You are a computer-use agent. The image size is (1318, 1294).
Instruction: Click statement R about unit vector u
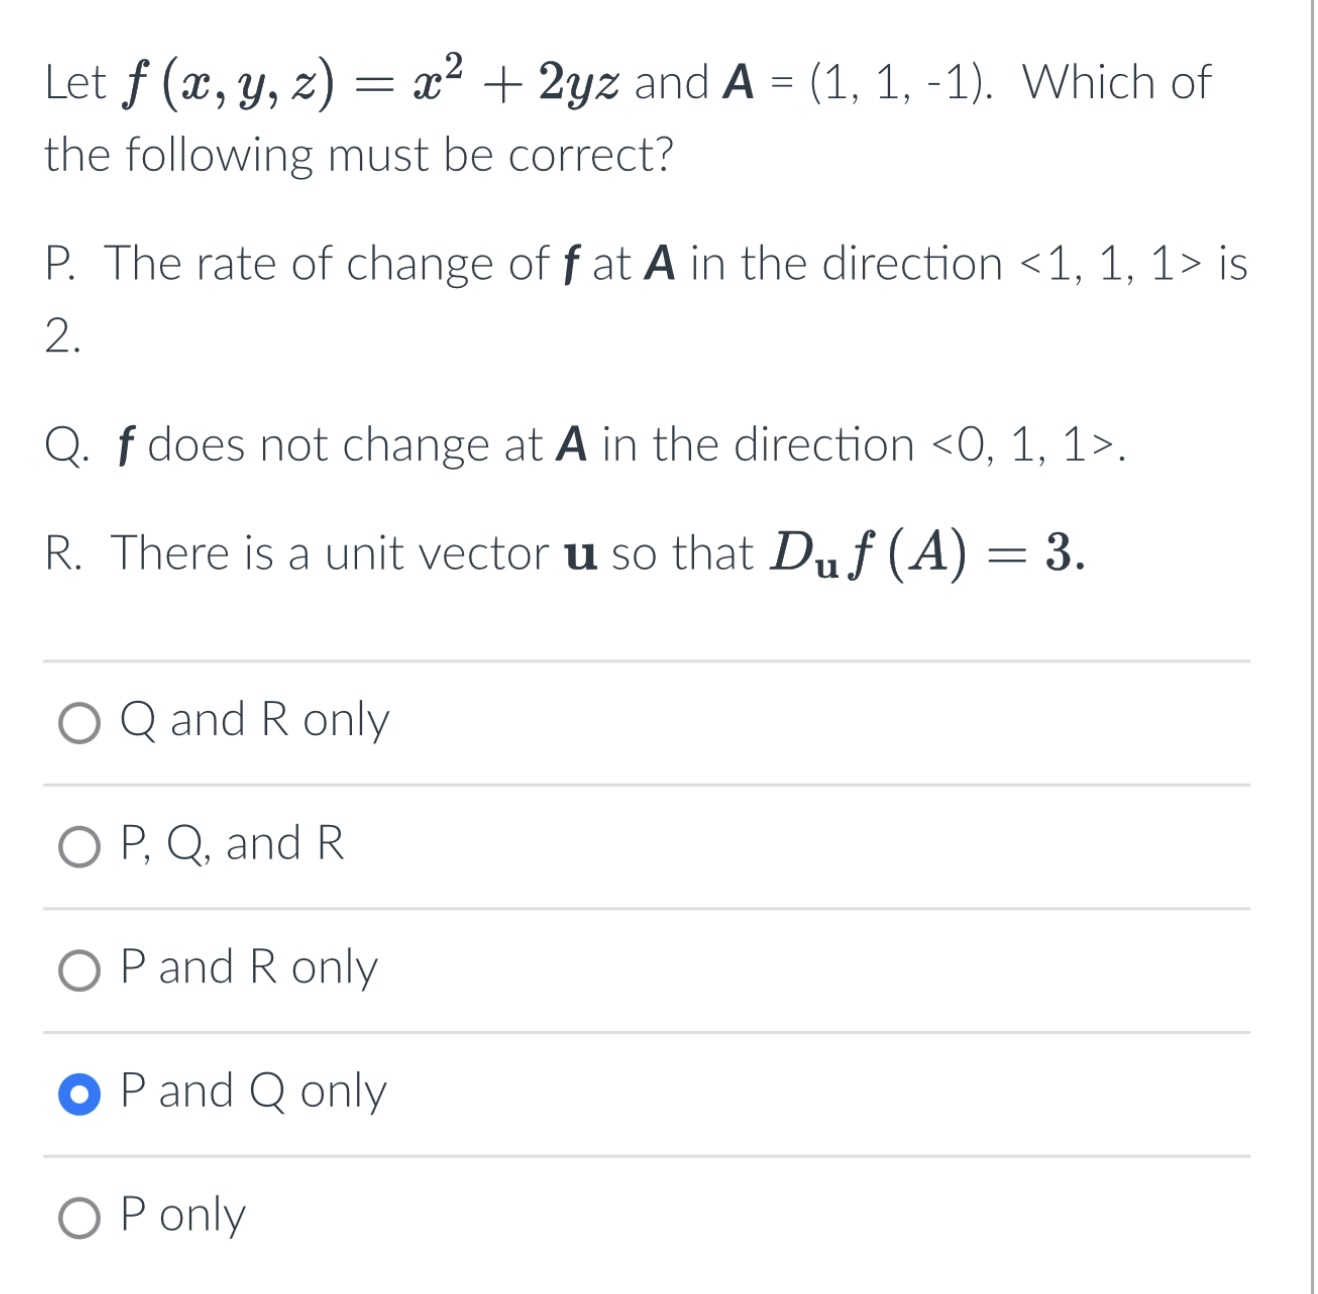point(565,554)
